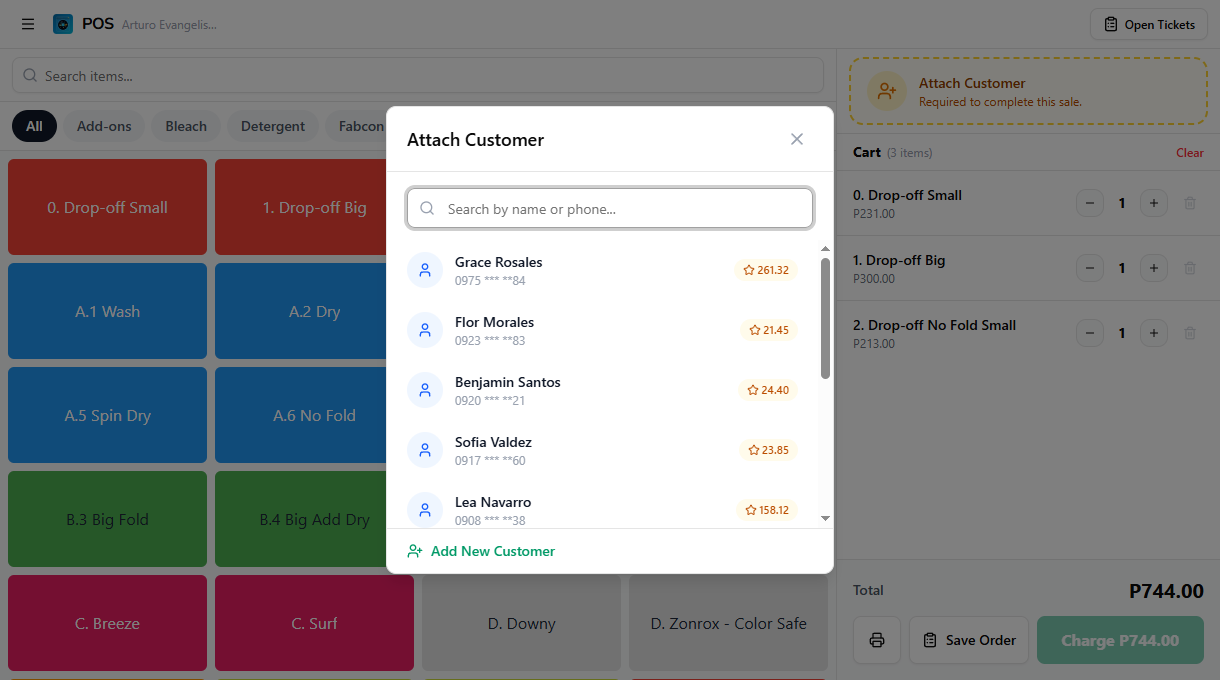Image resolution: width=1220 pixels, height=680 pixels.
Task: Open the hamburger navigation menu
Action: click(x=28, y=24)
